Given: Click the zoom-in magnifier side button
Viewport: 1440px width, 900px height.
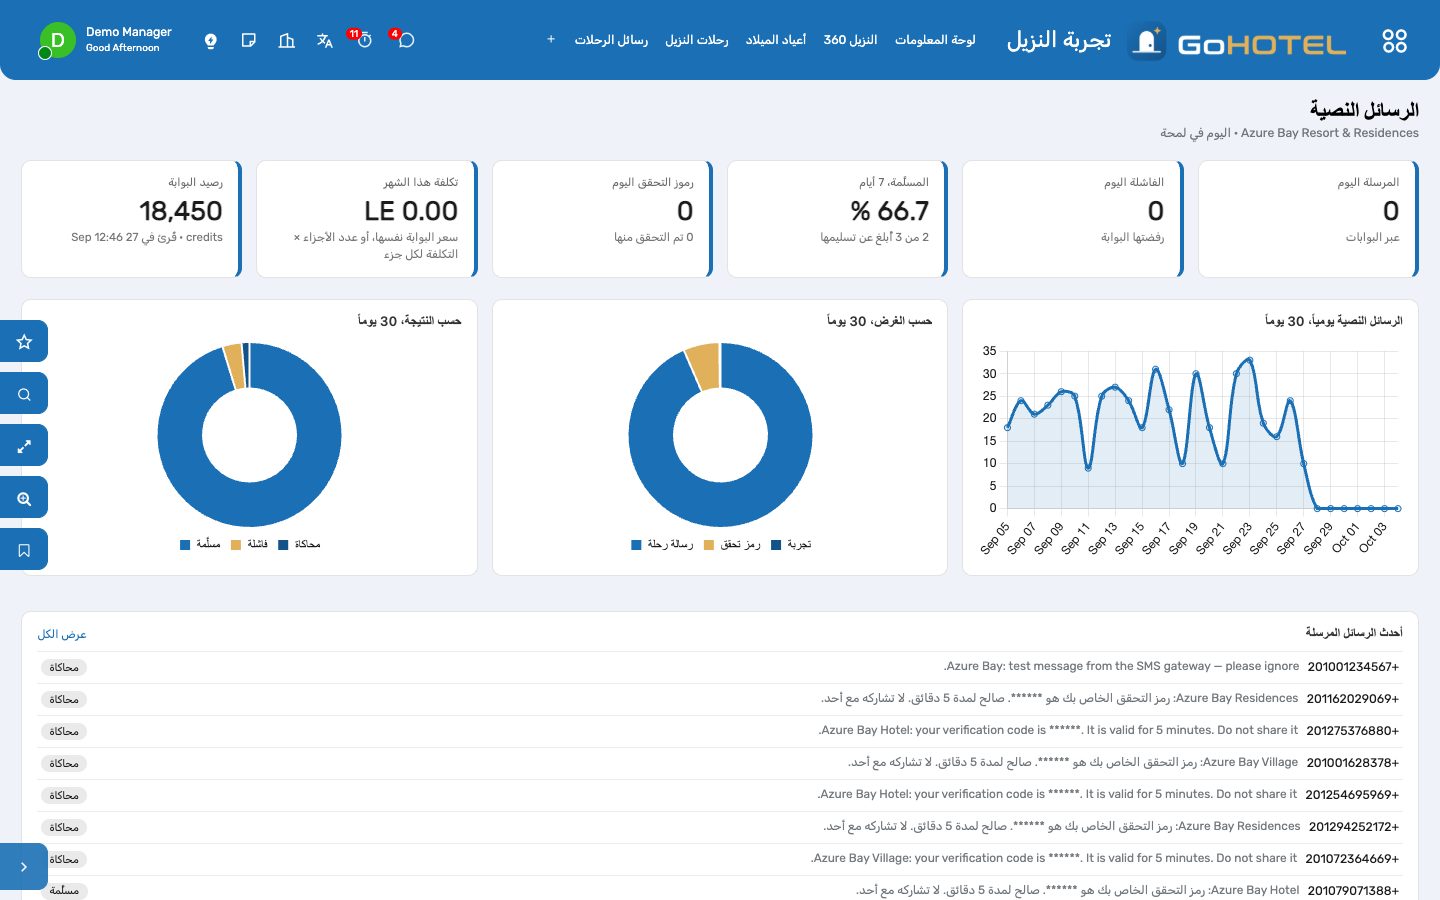Looking at the screenshot, I should click(24, 497).
